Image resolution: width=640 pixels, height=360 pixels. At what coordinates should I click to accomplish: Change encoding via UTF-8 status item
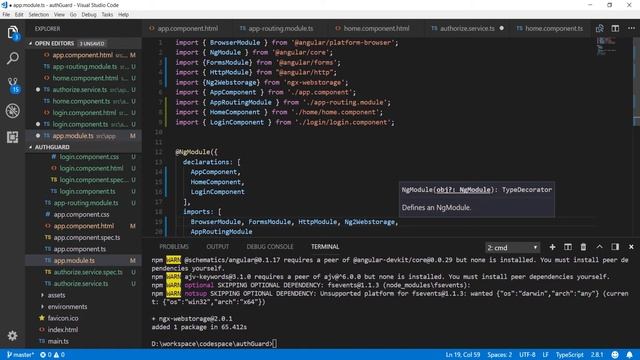click(527, 355)
